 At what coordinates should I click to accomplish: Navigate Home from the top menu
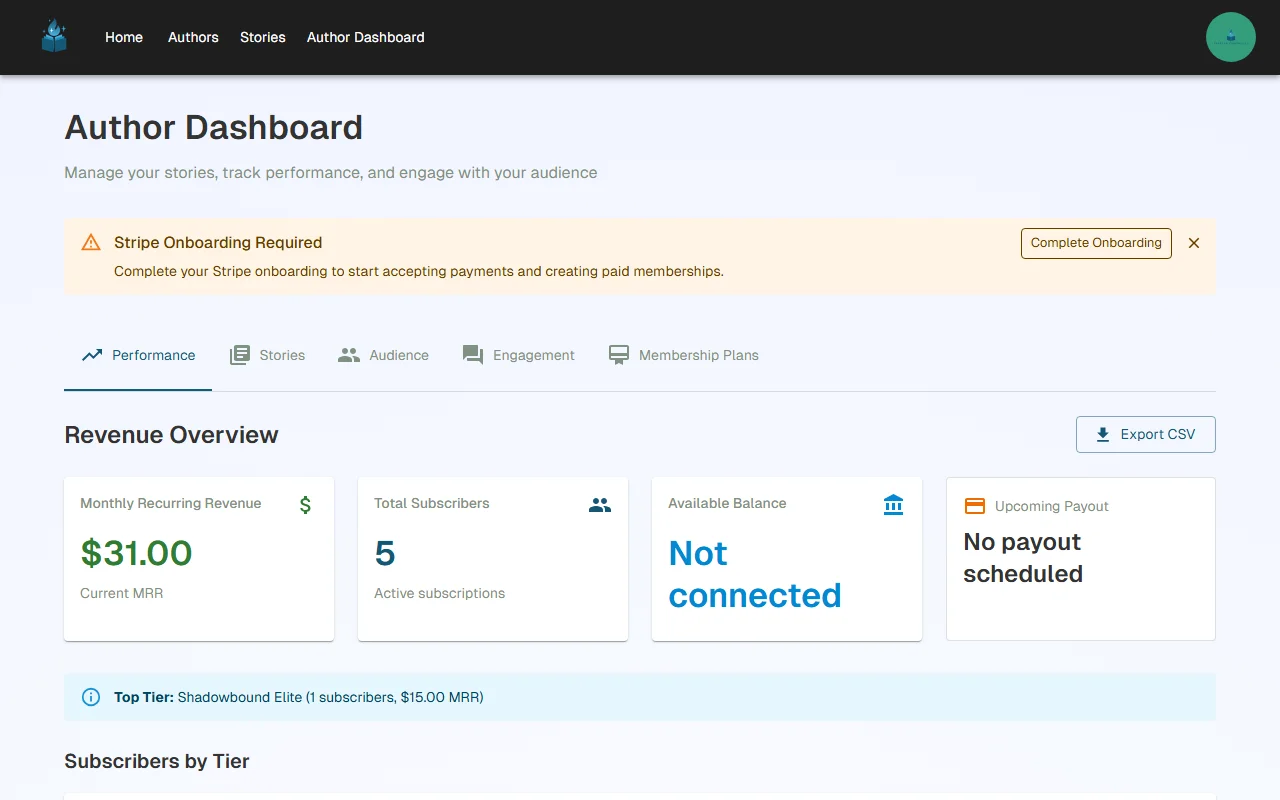pyautogui.click(x=124, y=37)
